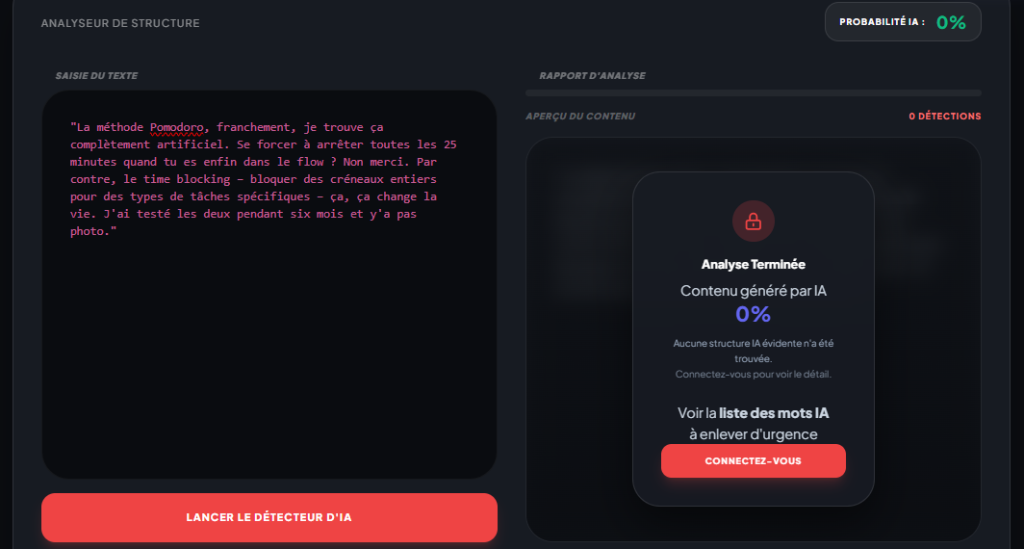Click inside the text input area
1024x549 pixels.
point(269,285)
